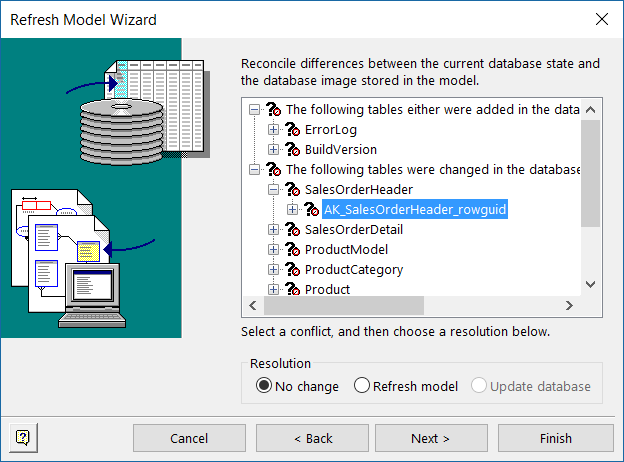Viewport: 624px width, 462px height.
Task: Click the conflict icon beside SalesOrderDetail
Action: click(292, 230)
